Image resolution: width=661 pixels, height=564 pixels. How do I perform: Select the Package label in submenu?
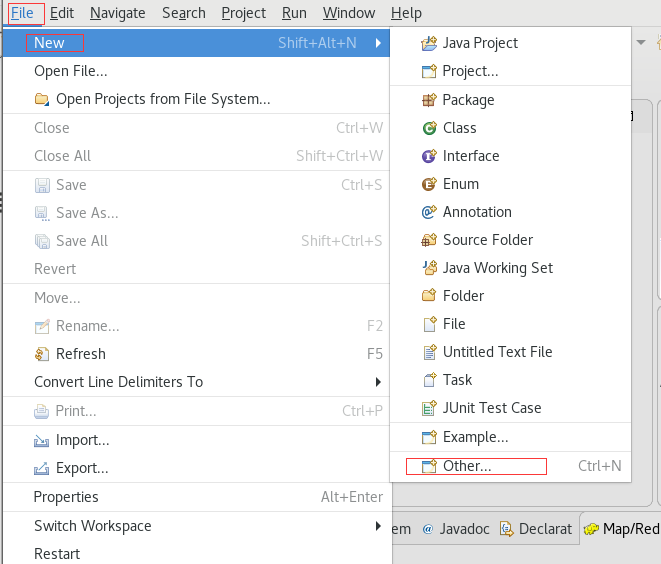point(468,100)
